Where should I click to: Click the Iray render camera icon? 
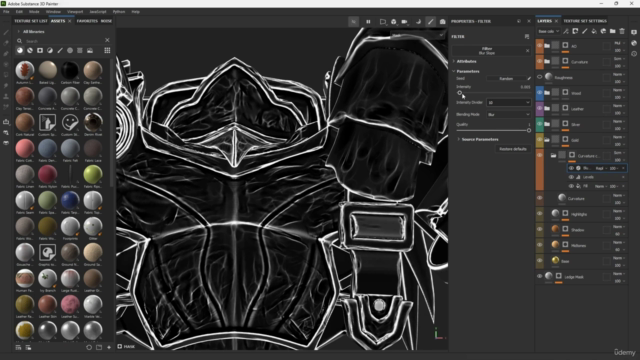point(442,22)
